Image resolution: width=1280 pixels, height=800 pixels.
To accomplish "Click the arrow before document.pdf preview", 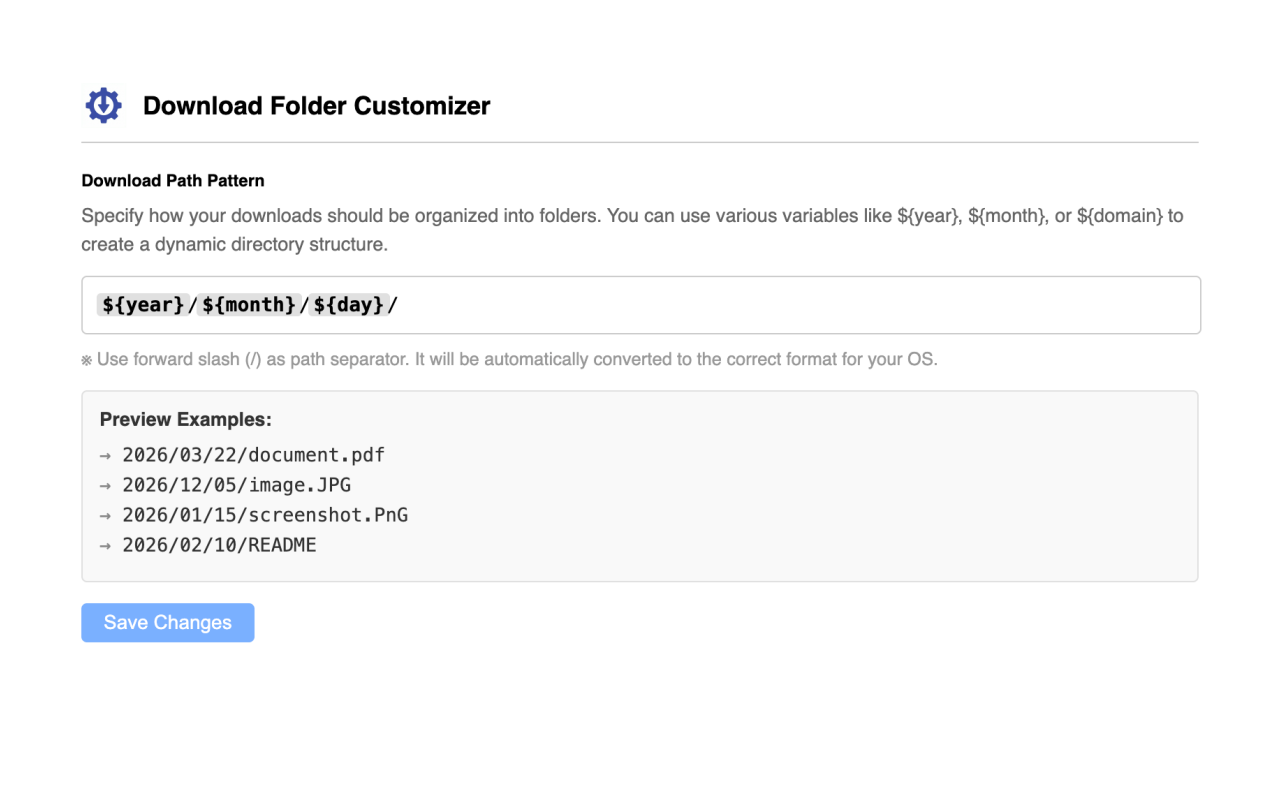I will coord(105,455).
